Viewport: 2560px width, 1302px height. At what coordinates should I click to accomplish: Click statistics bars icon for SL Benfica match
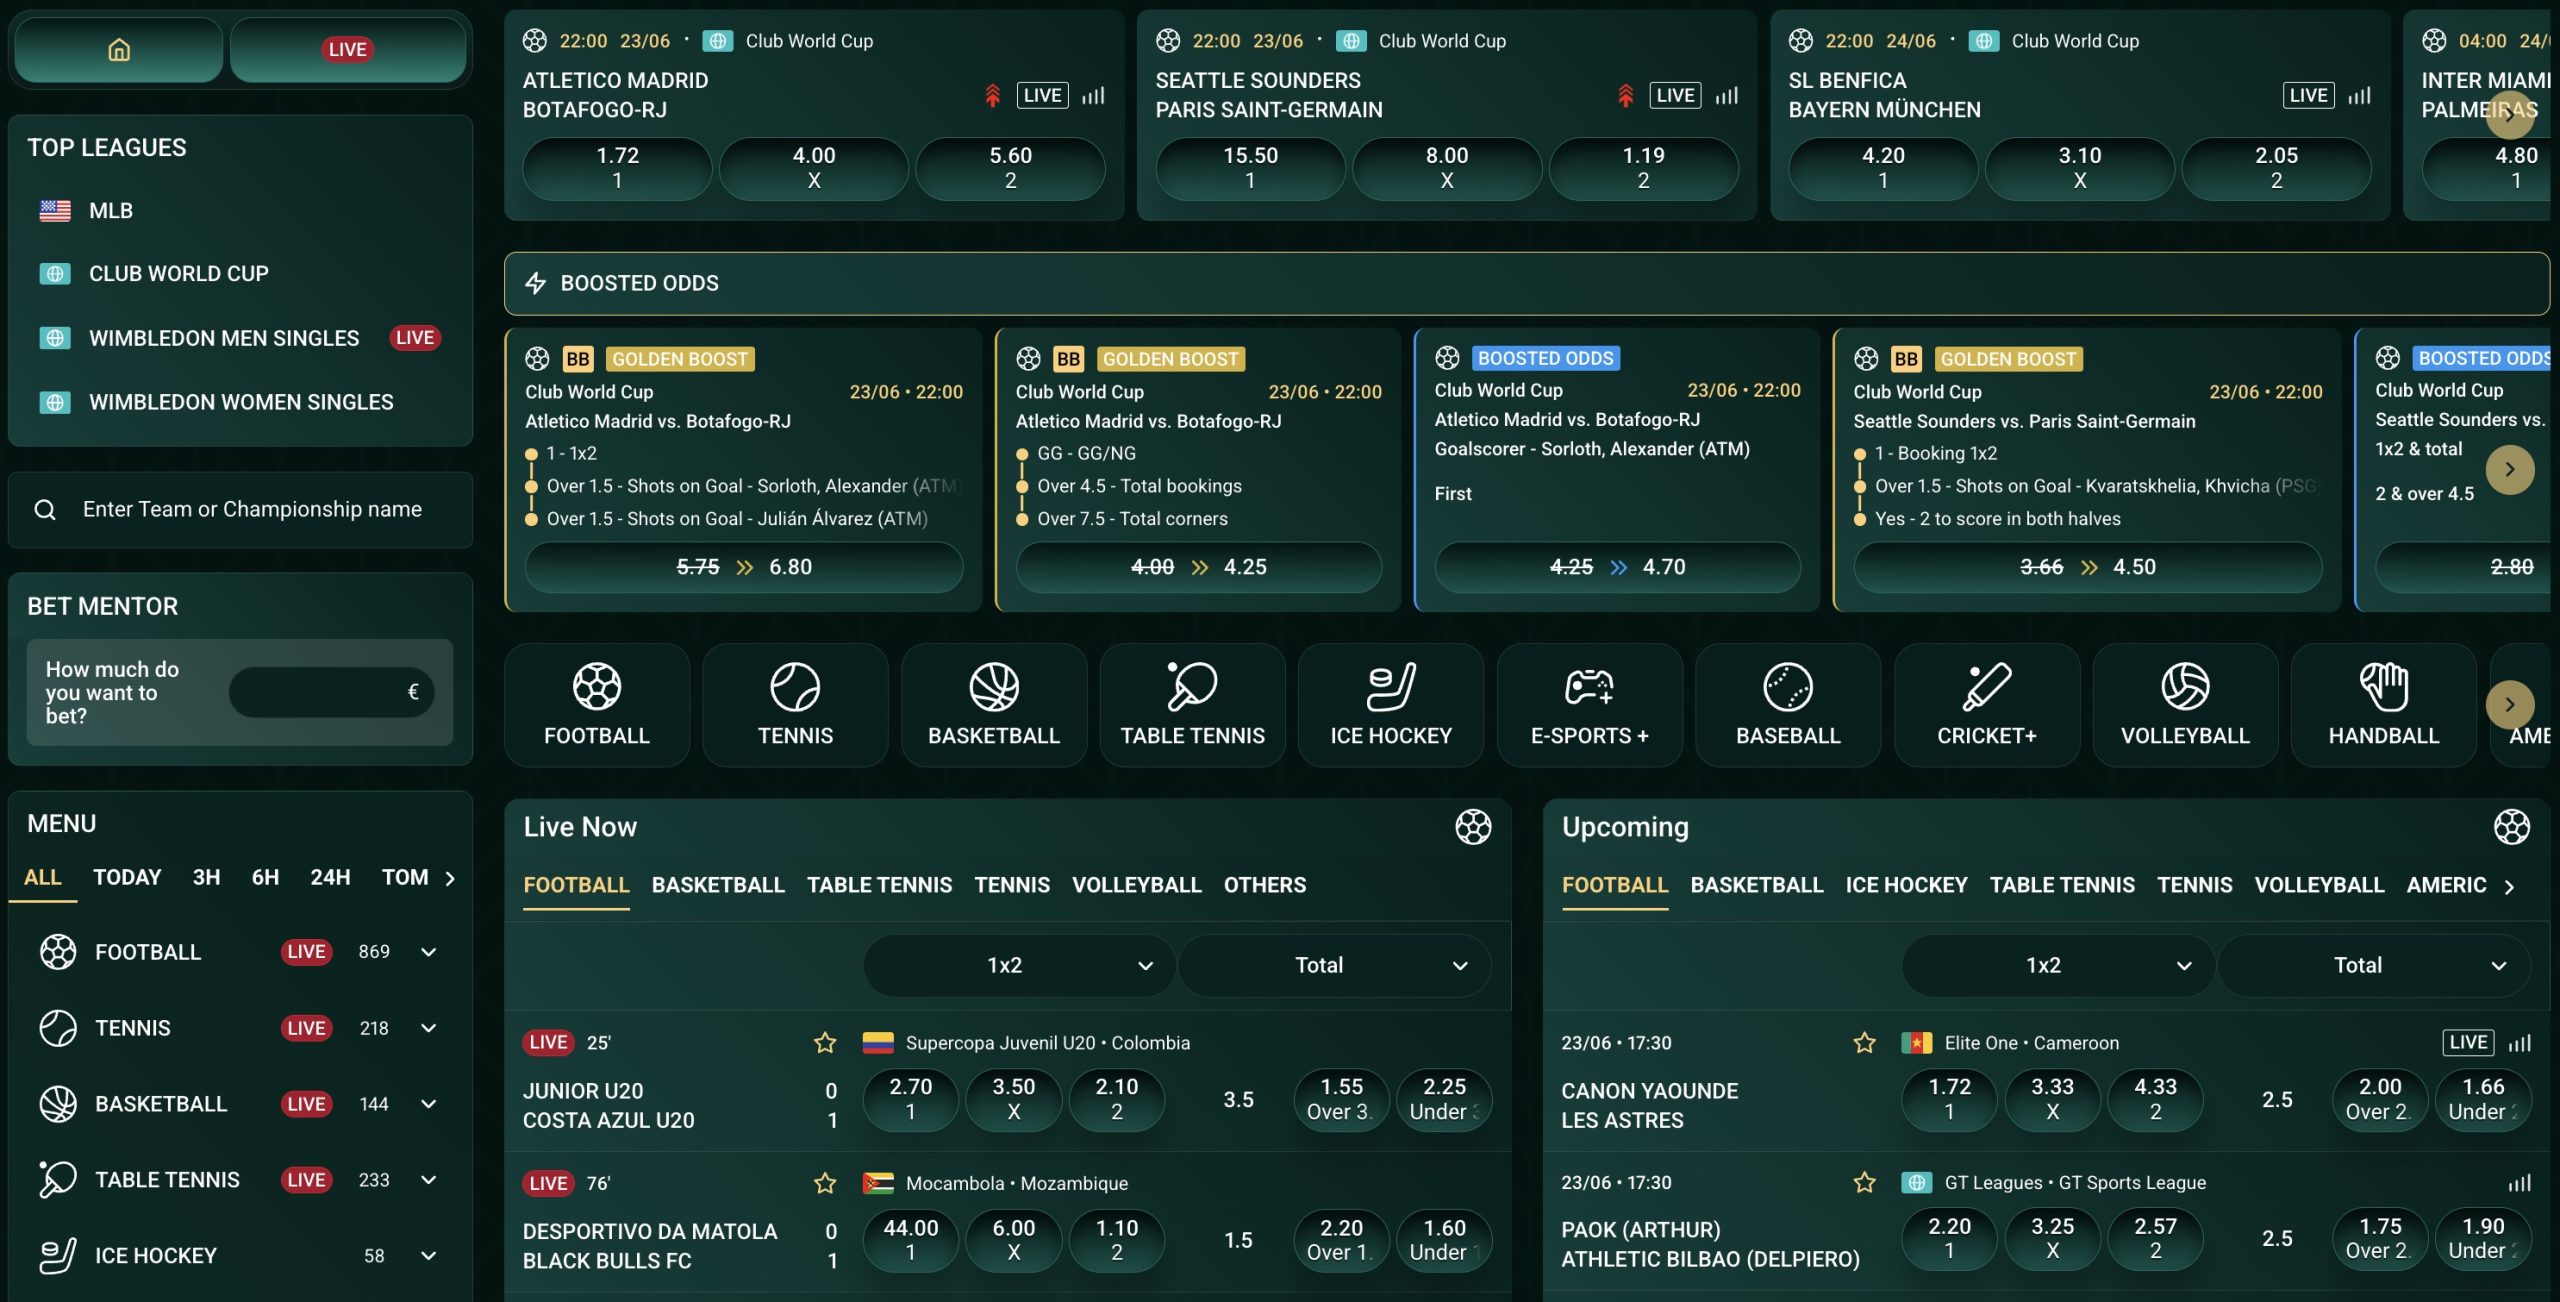tap(2360, 96)
